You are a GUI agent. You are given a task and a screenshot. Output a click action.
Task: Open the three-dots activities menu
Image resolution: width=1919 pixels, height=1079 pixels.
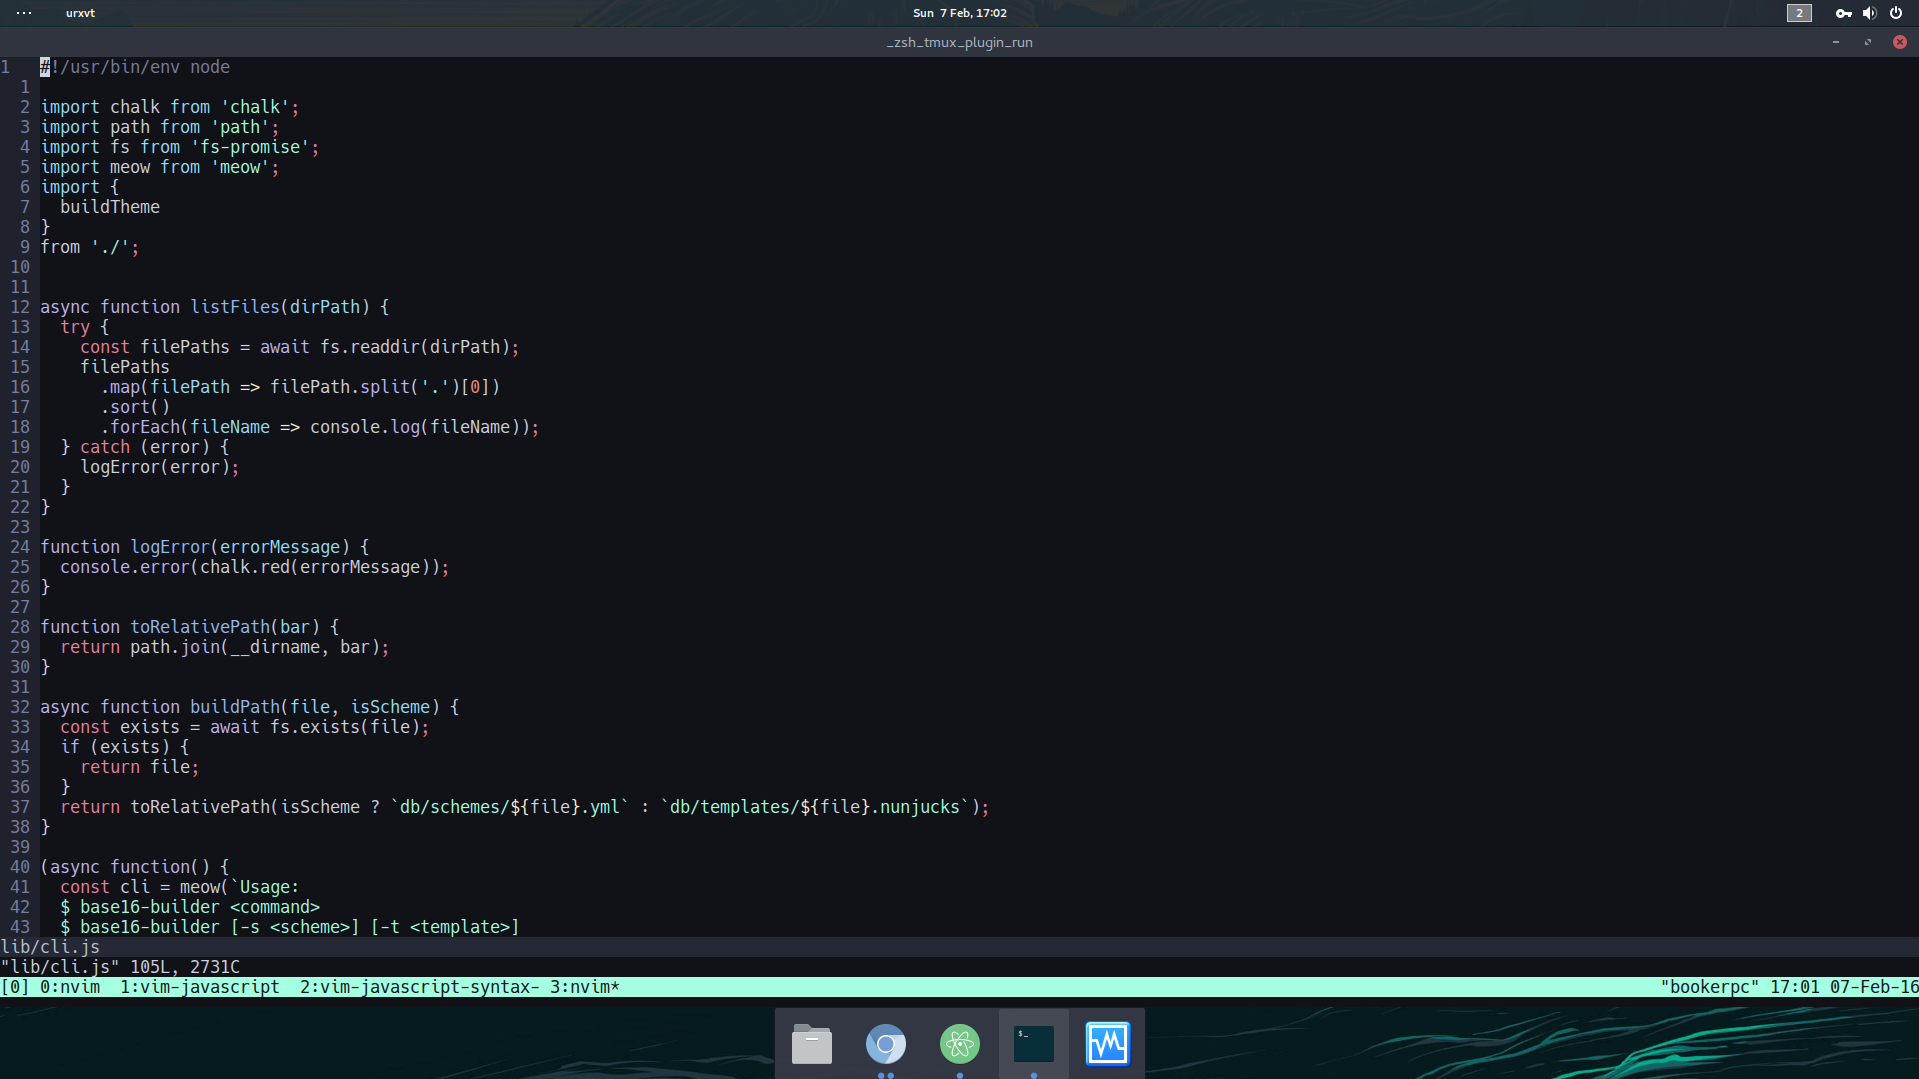click(24, 13)
